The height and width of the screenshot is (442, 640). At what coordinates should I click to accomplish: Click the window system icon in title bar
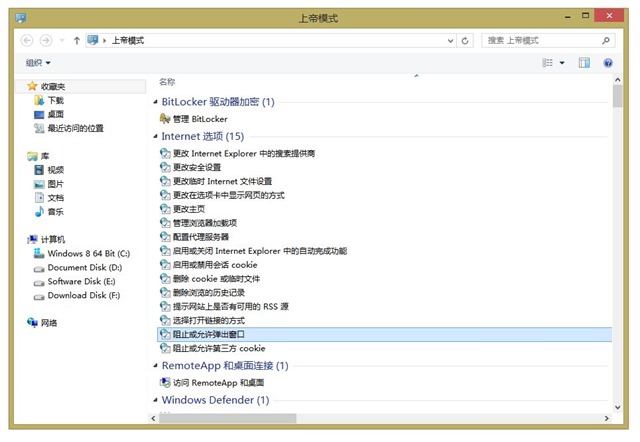click(x=21, y=18)
